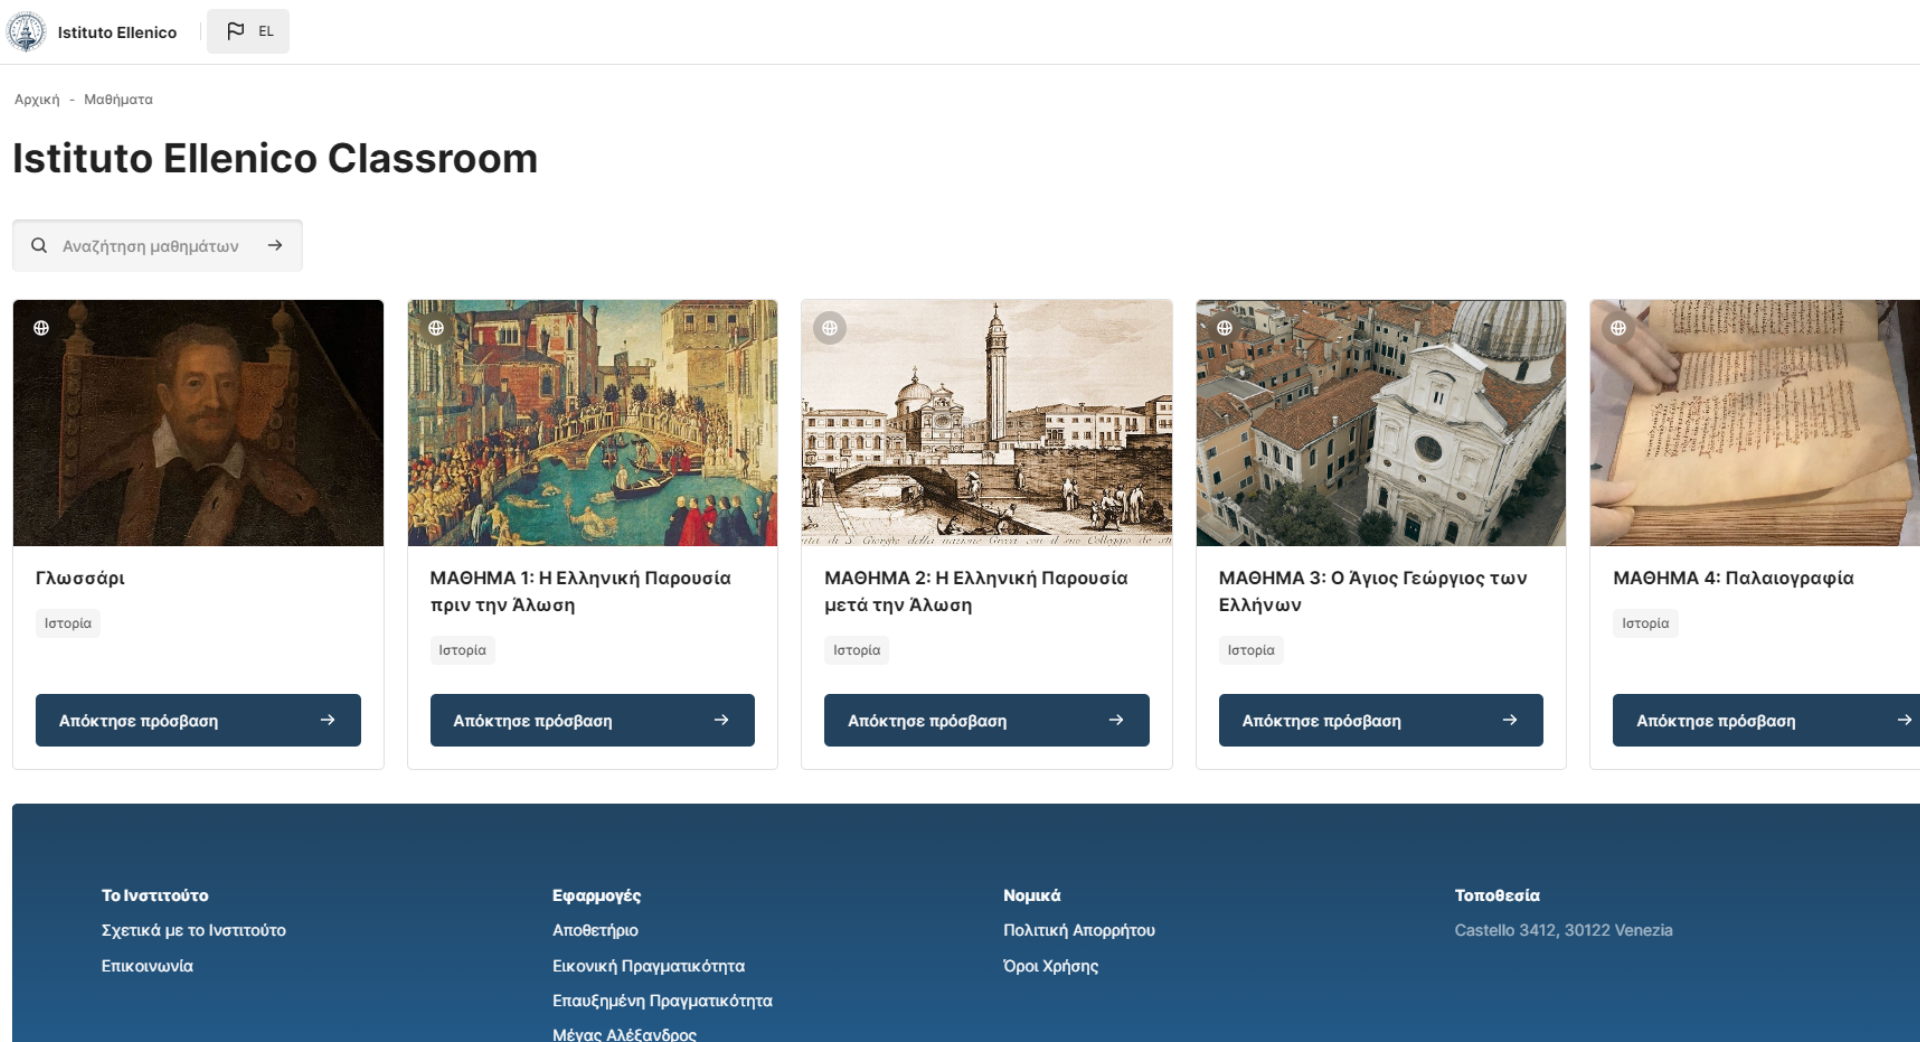The image size is (1920, 1042).
Task: Click globe icon on ΜΑΘΗΜΑ 3 card
Action: point(1224,328)
